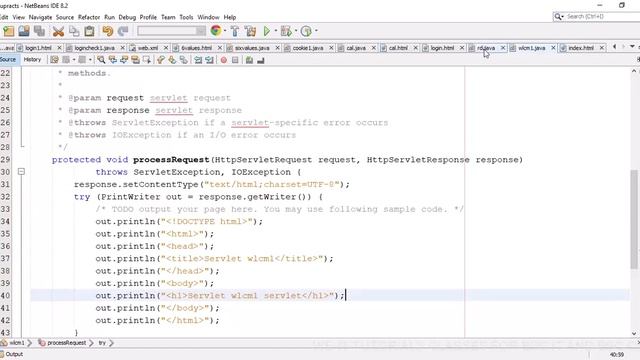
Task: Open the Window menu
Action: point(208,17)
